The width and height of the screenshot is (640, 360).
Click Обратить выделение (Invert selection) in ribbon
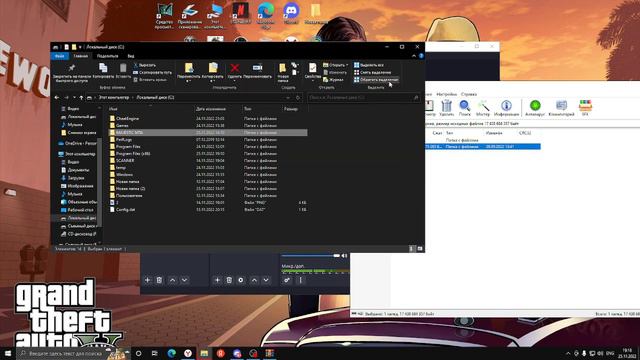(x=376, y=80)
